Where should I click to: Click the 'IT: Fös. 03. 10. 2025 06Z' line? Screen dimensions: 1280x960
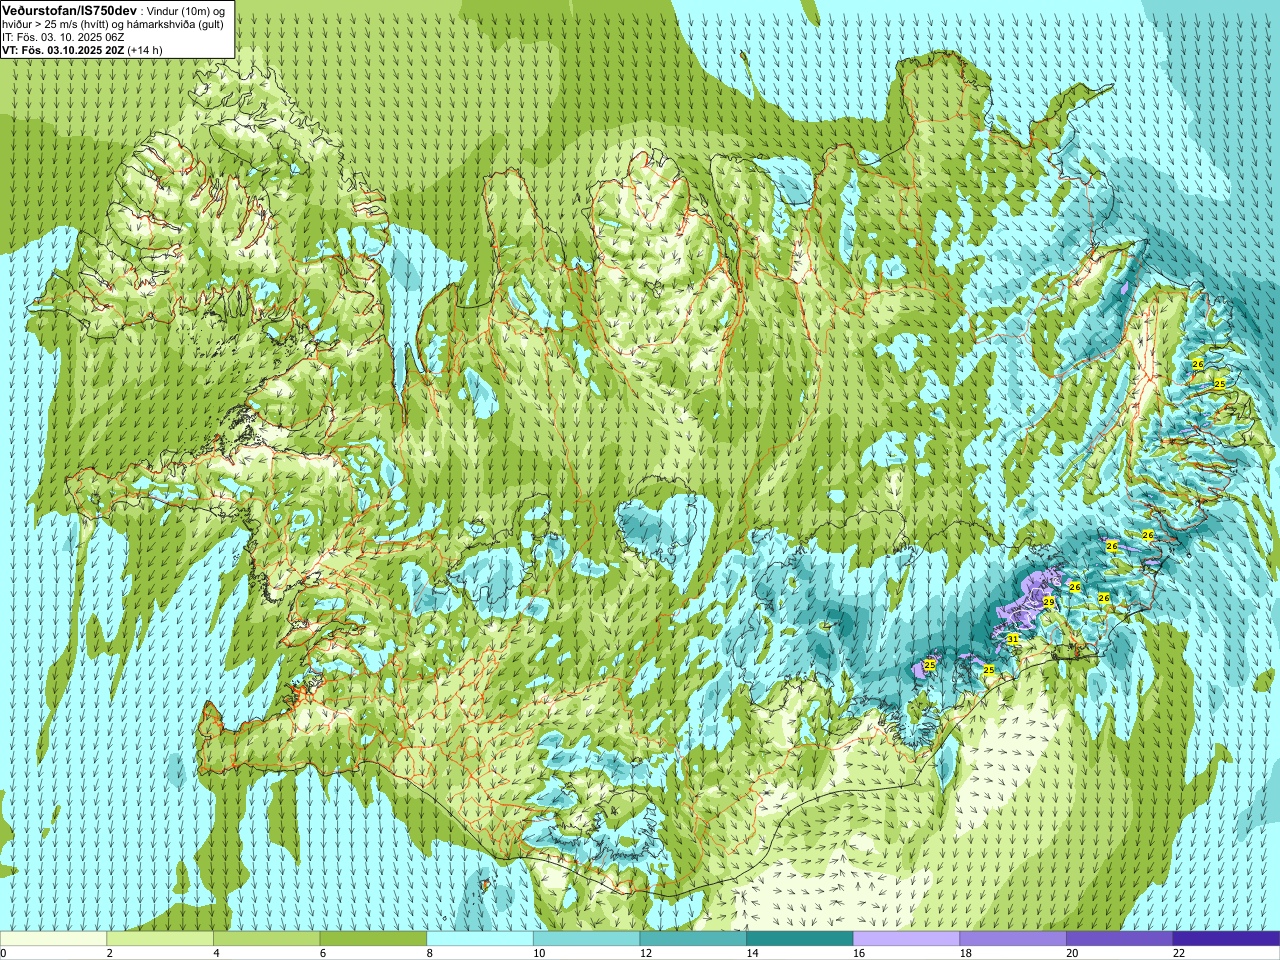[63, 37]
